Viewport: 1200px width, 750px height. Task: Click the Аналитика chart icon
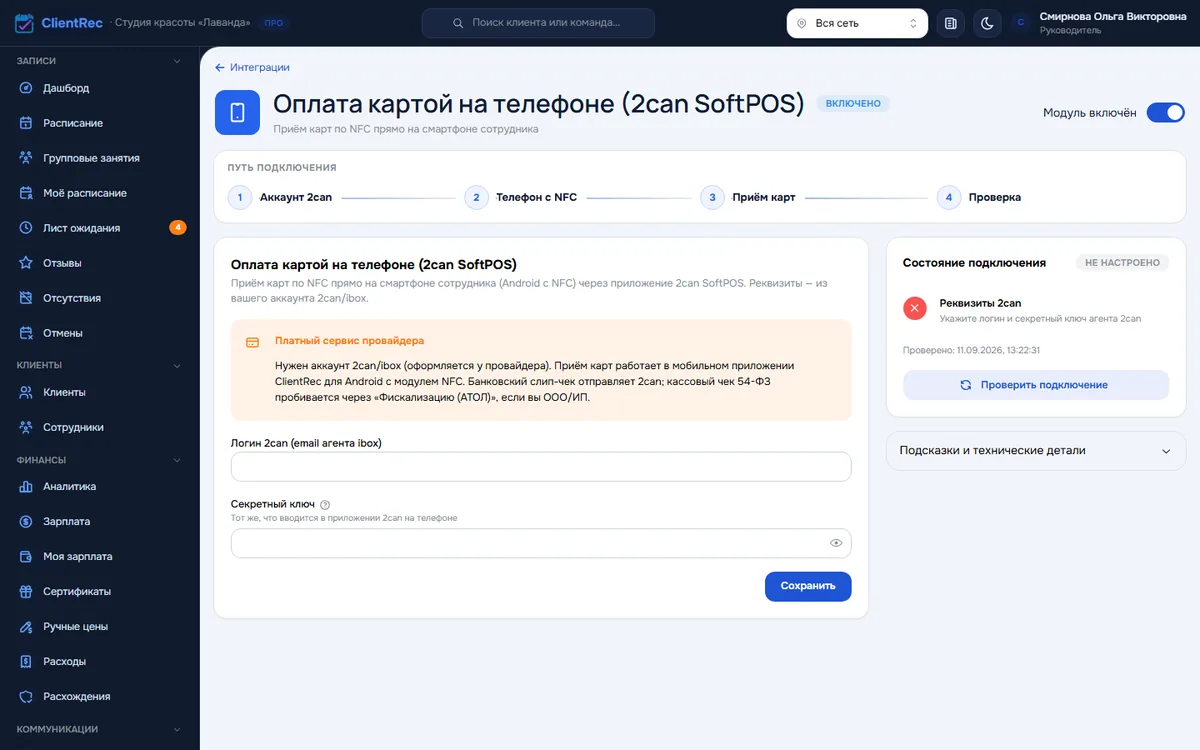coord(27,487)
